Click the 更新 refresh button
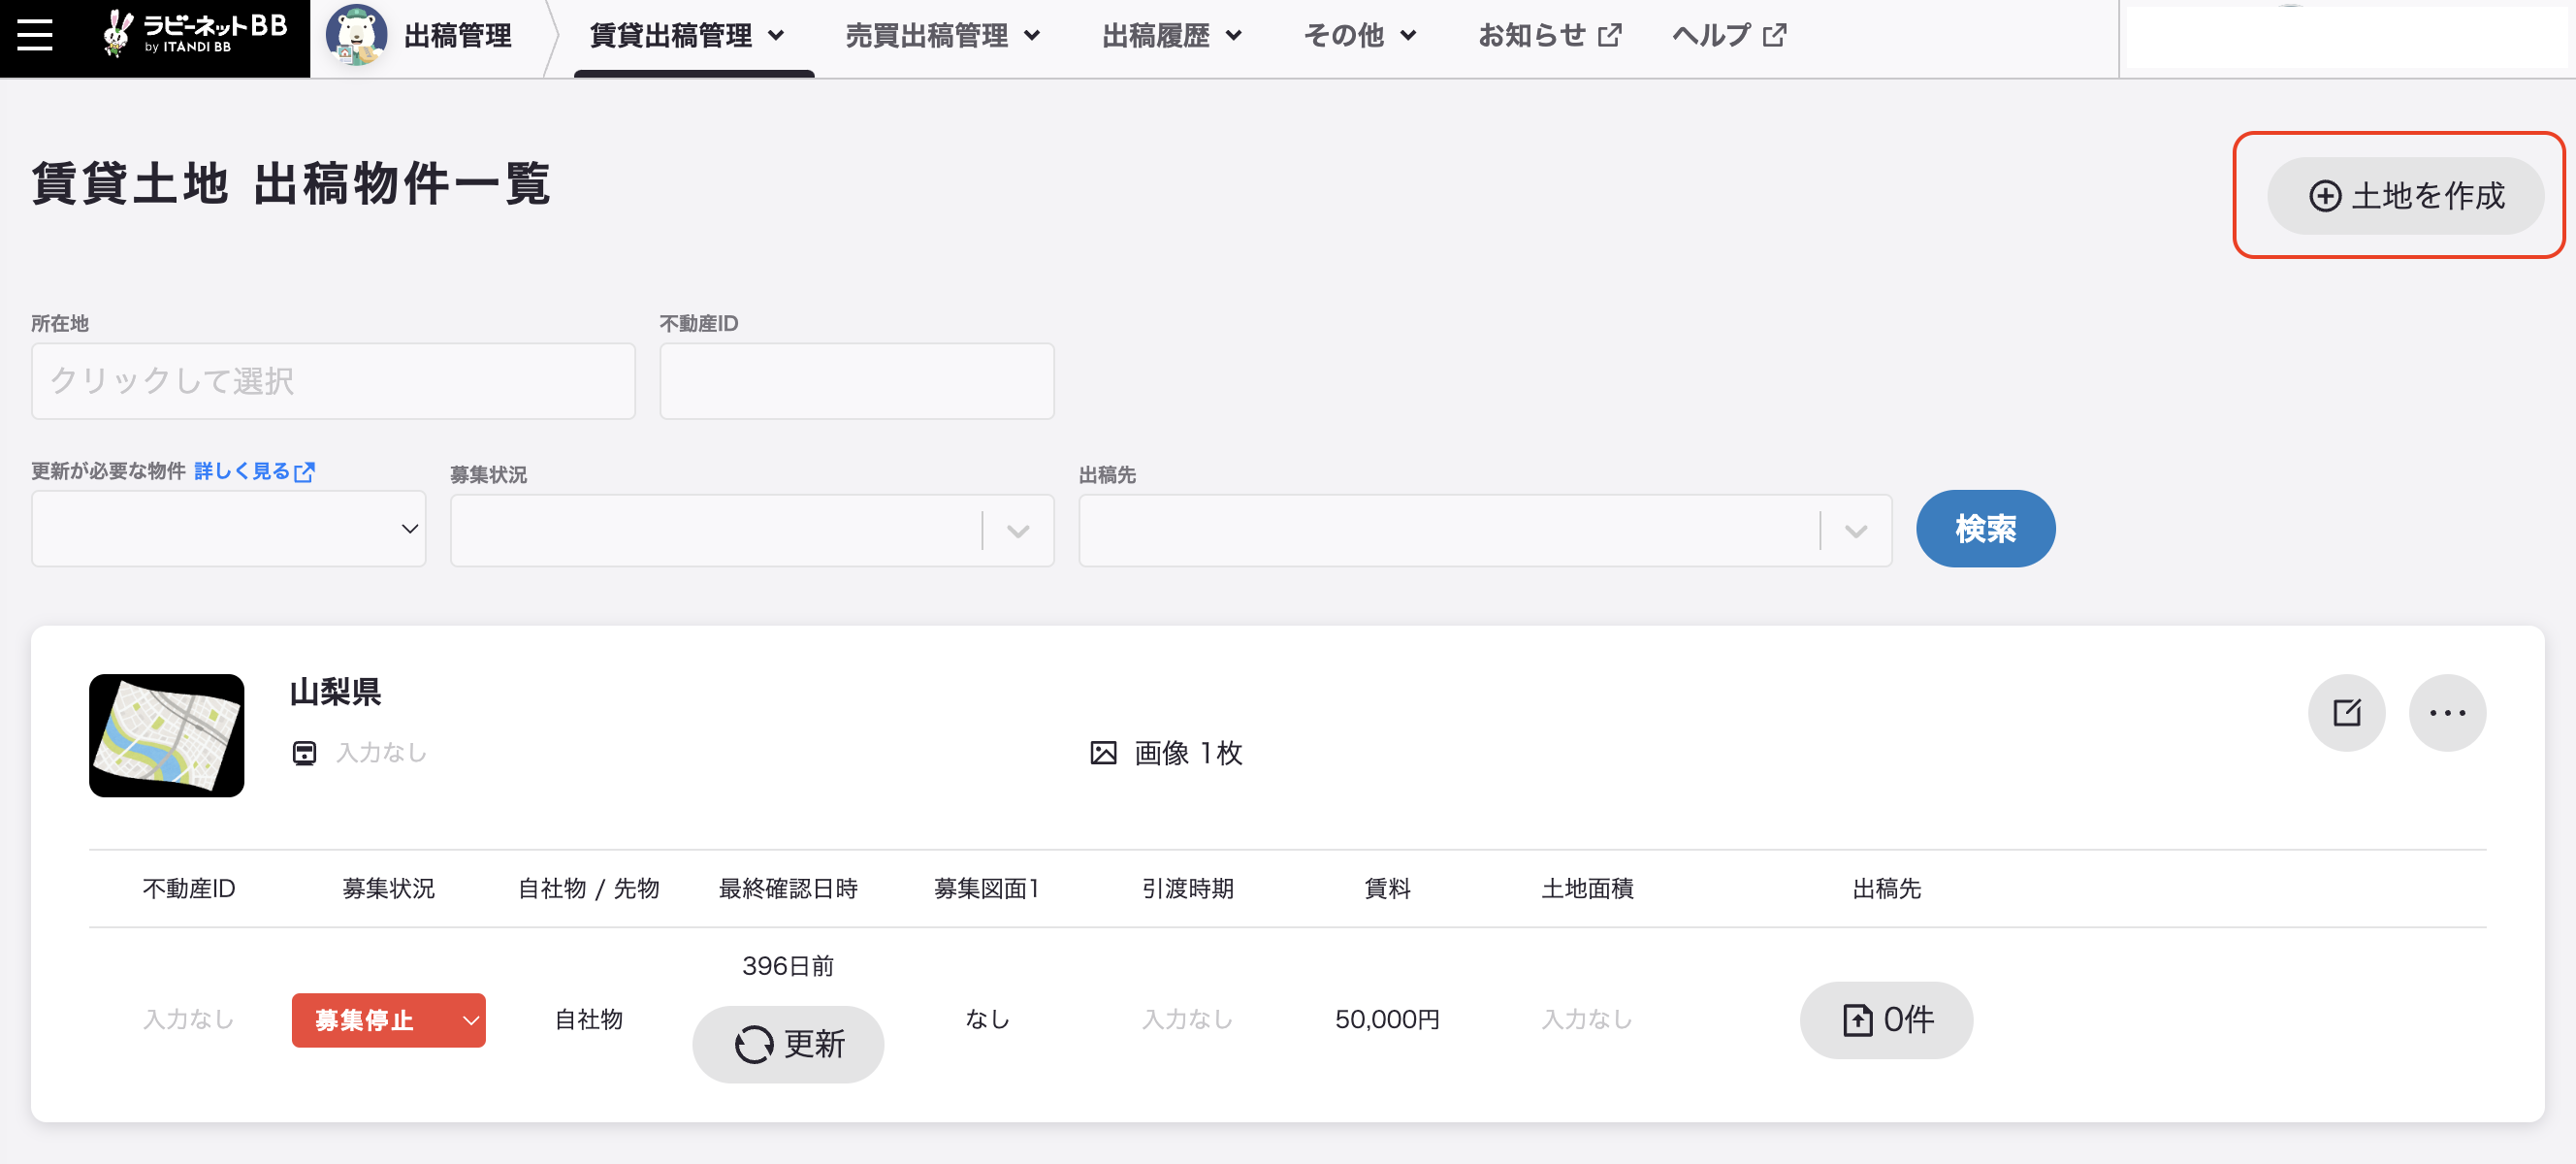The height and width of the screenshot is (1164, 2576). 788,1044
